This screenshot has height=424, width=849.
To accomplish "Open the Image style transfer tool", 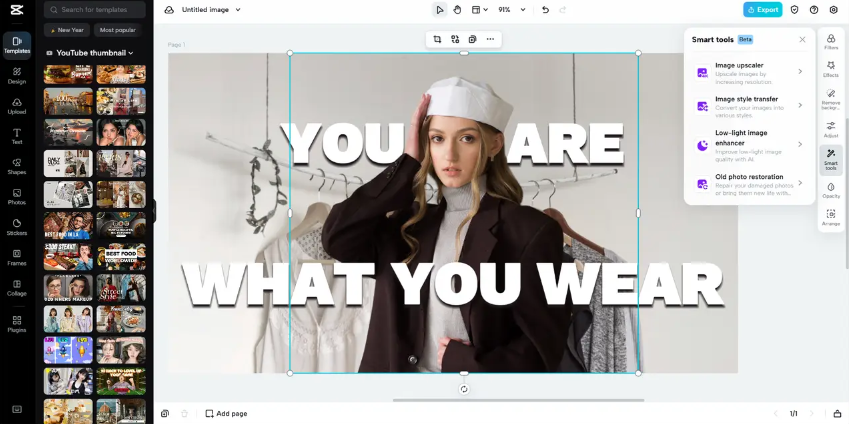I will [749, 107].
